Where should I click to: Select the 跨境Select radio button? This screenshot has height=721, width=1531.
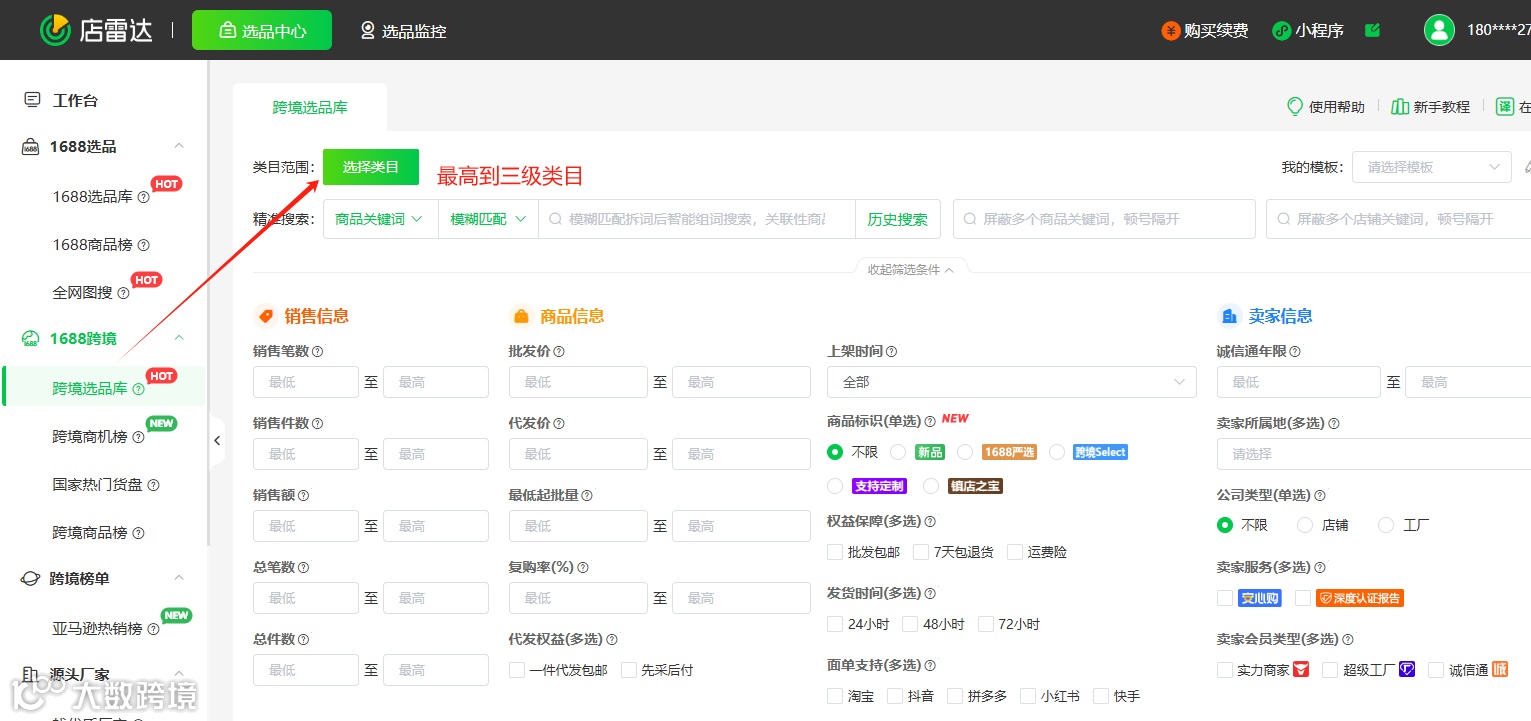point(1057,452)
